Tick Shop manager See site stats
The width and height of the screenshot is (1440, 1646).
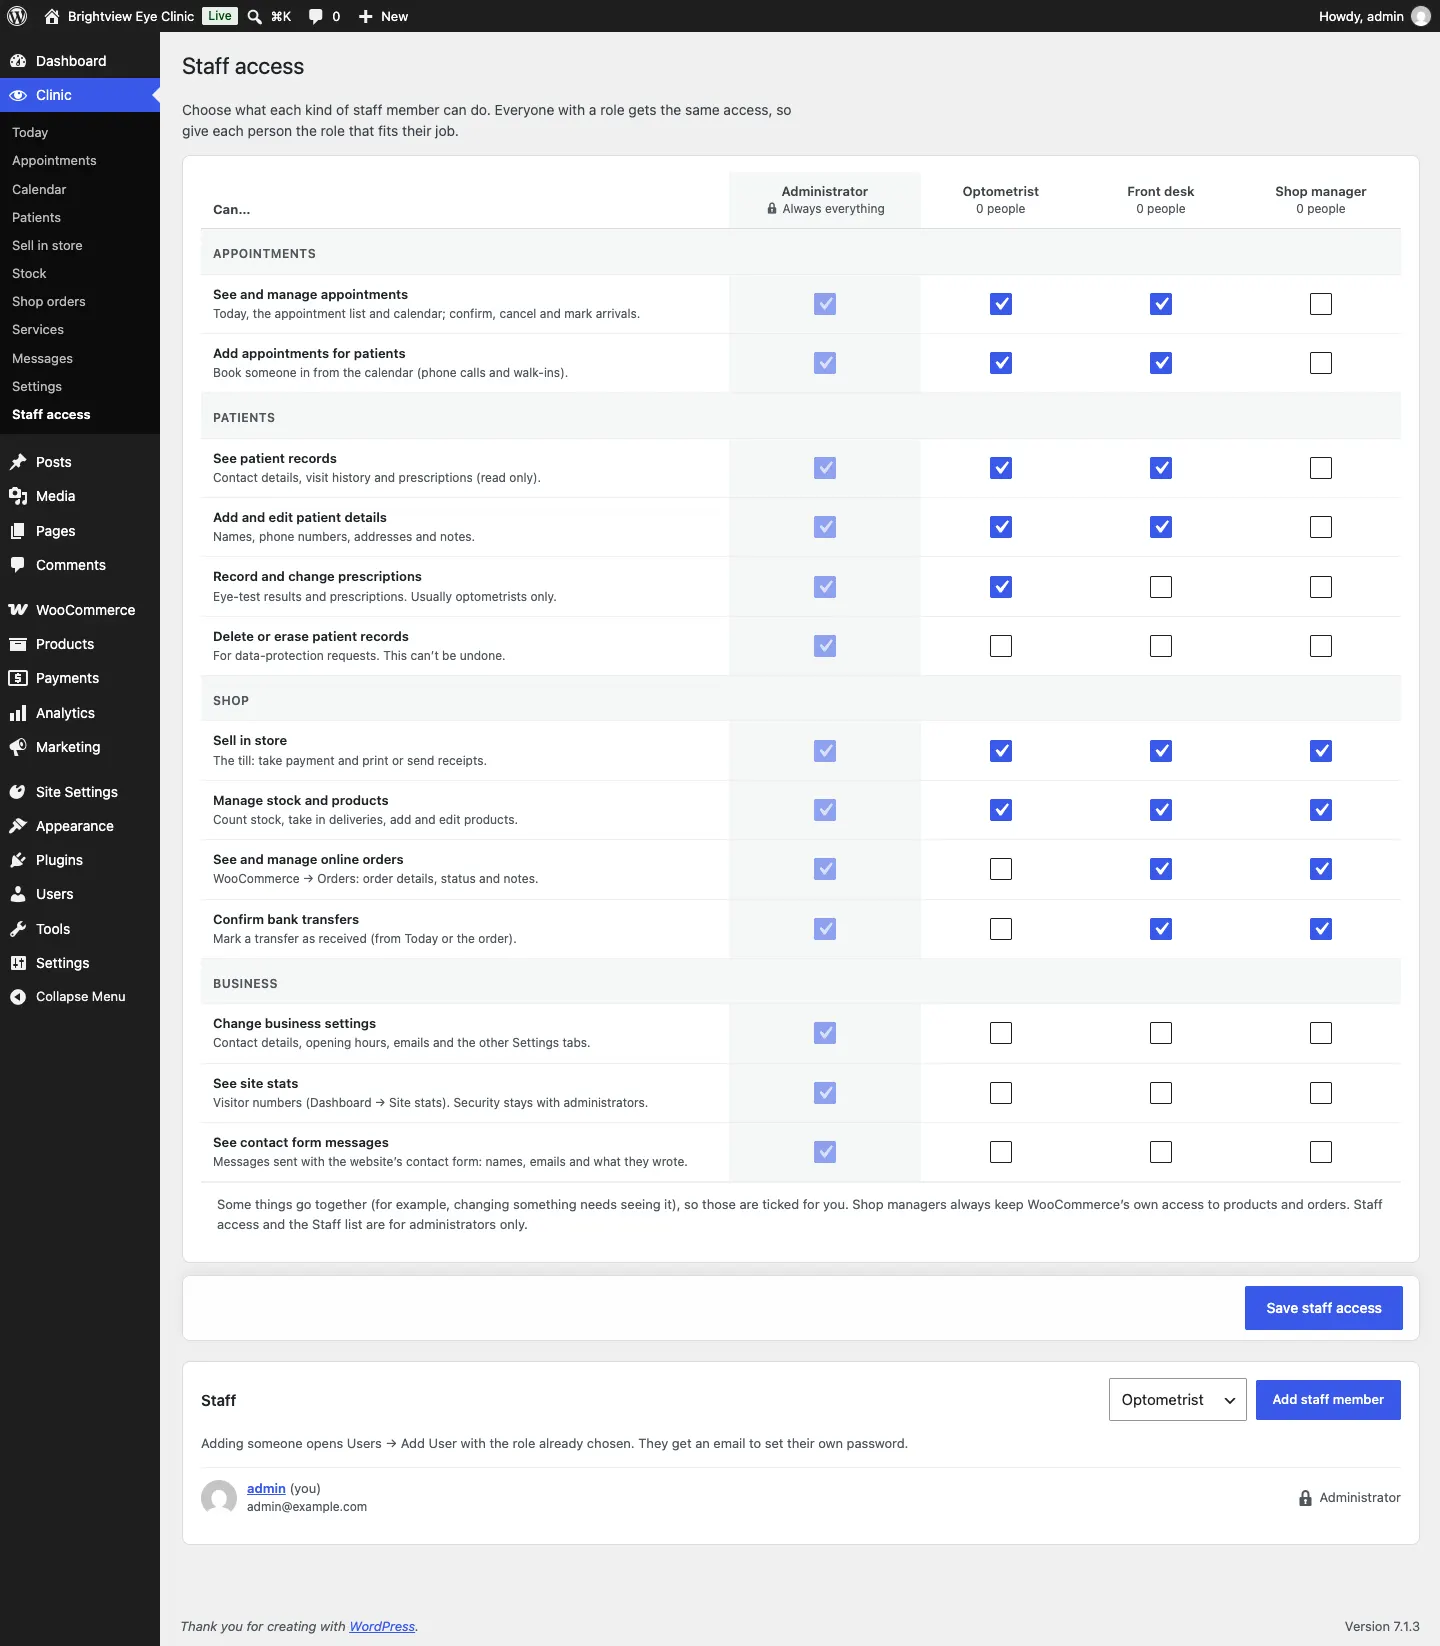click(1321, 1093)
